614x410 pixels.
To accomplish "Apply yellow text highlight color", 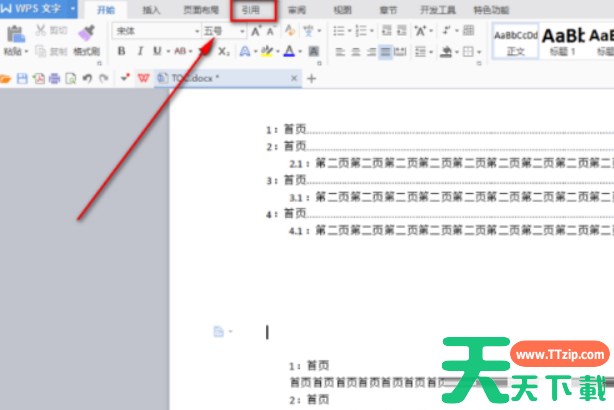I will click(x=267, y=51).
